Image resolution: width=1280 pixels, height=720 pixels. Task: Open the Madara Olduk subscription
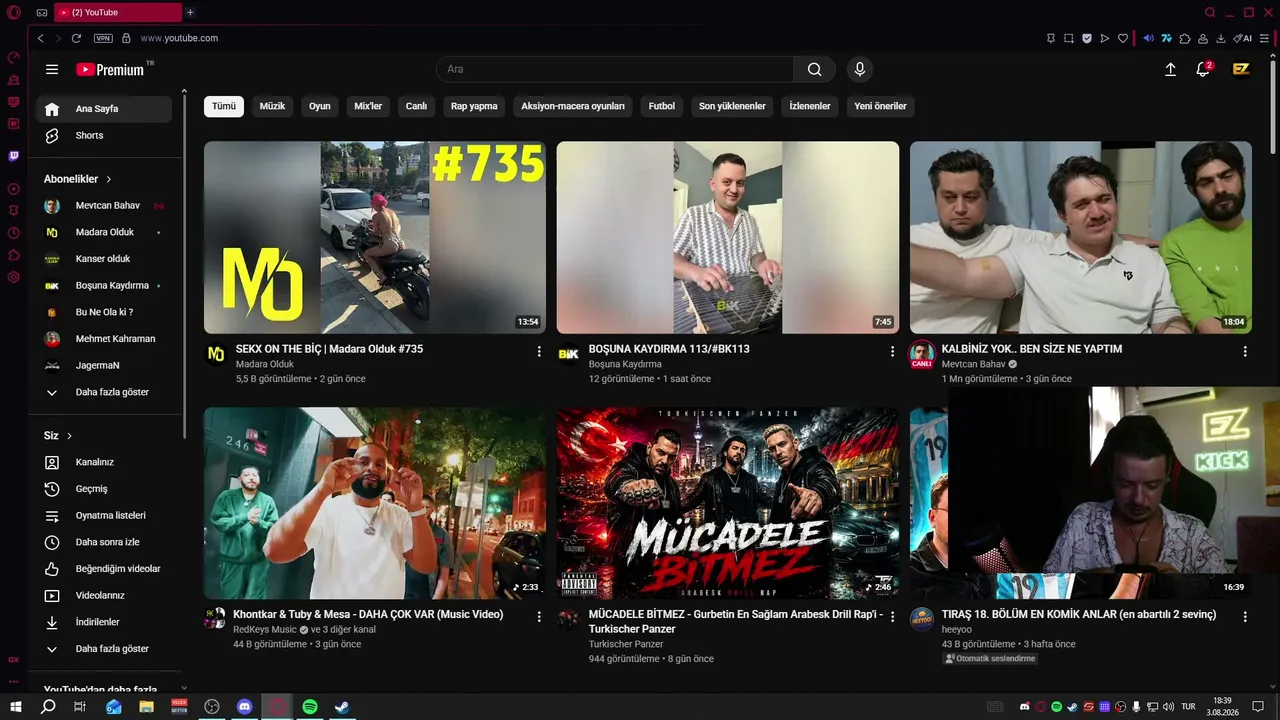click(104, 232)
